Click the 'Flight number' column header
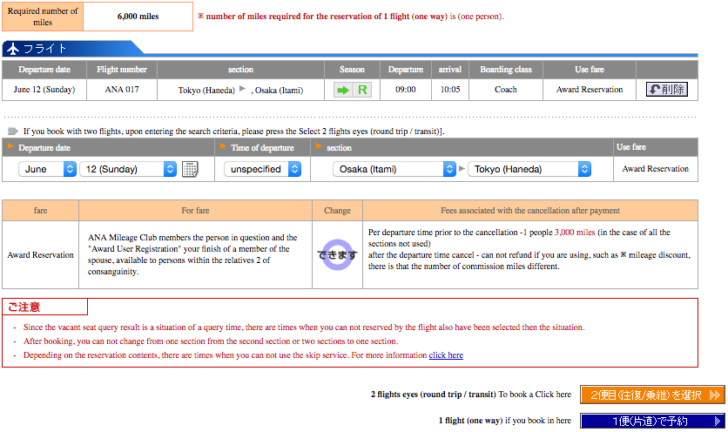This screenshot has height=432, width=728. (122, 69)
